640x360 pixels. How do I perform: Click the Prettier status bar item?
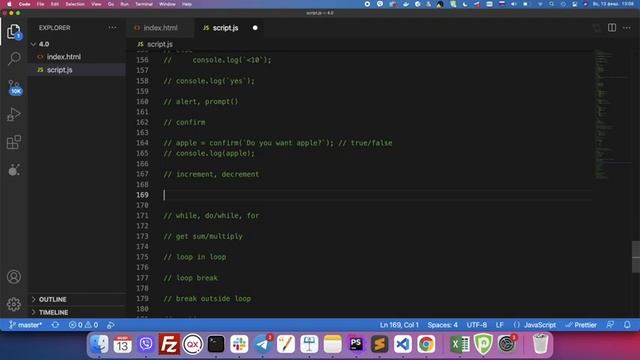pos(581,325)
